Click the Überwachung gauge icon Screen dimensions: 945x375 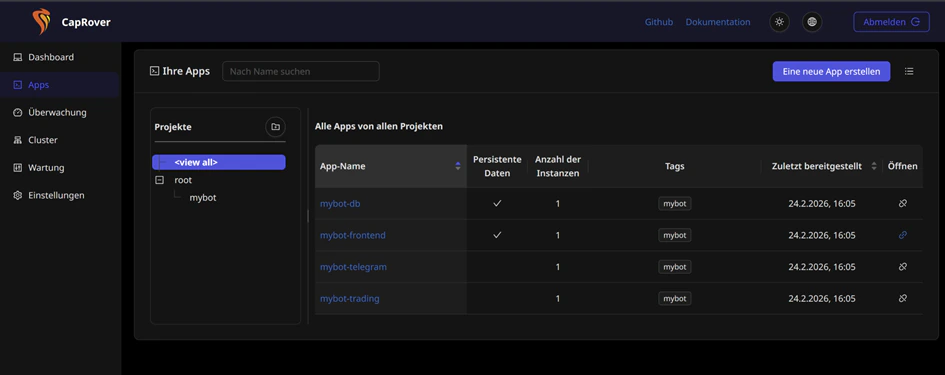[x=17, y=113]
